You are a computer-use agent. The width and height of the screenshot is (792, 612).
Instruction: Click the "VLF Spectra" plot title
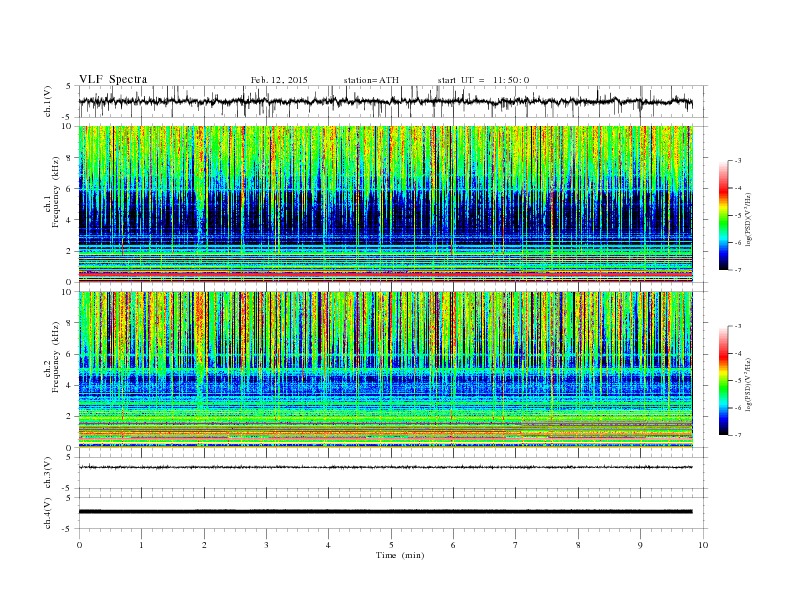113,79
